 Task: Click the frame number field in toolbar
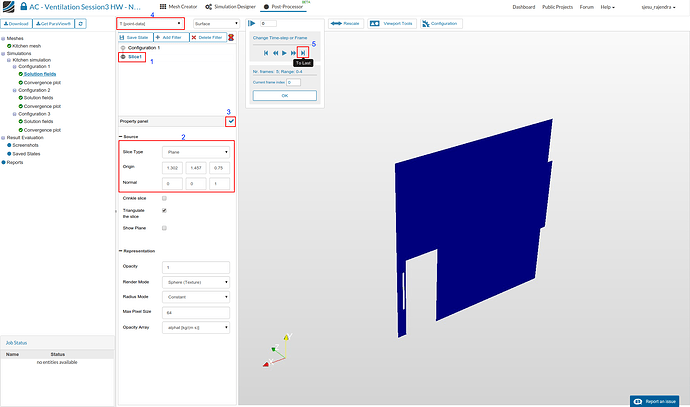(x=268, y=23)
